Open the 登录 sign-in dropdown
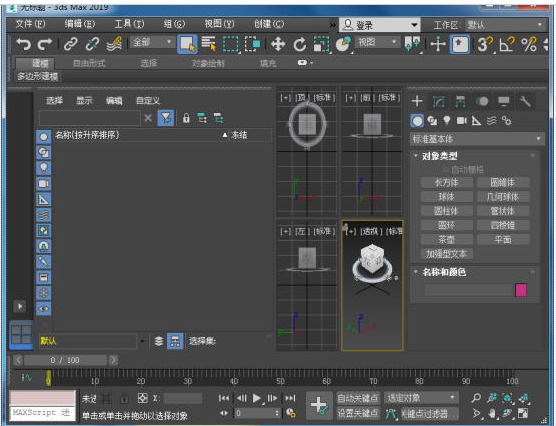556x426 pixels. [x=379, y=25]
